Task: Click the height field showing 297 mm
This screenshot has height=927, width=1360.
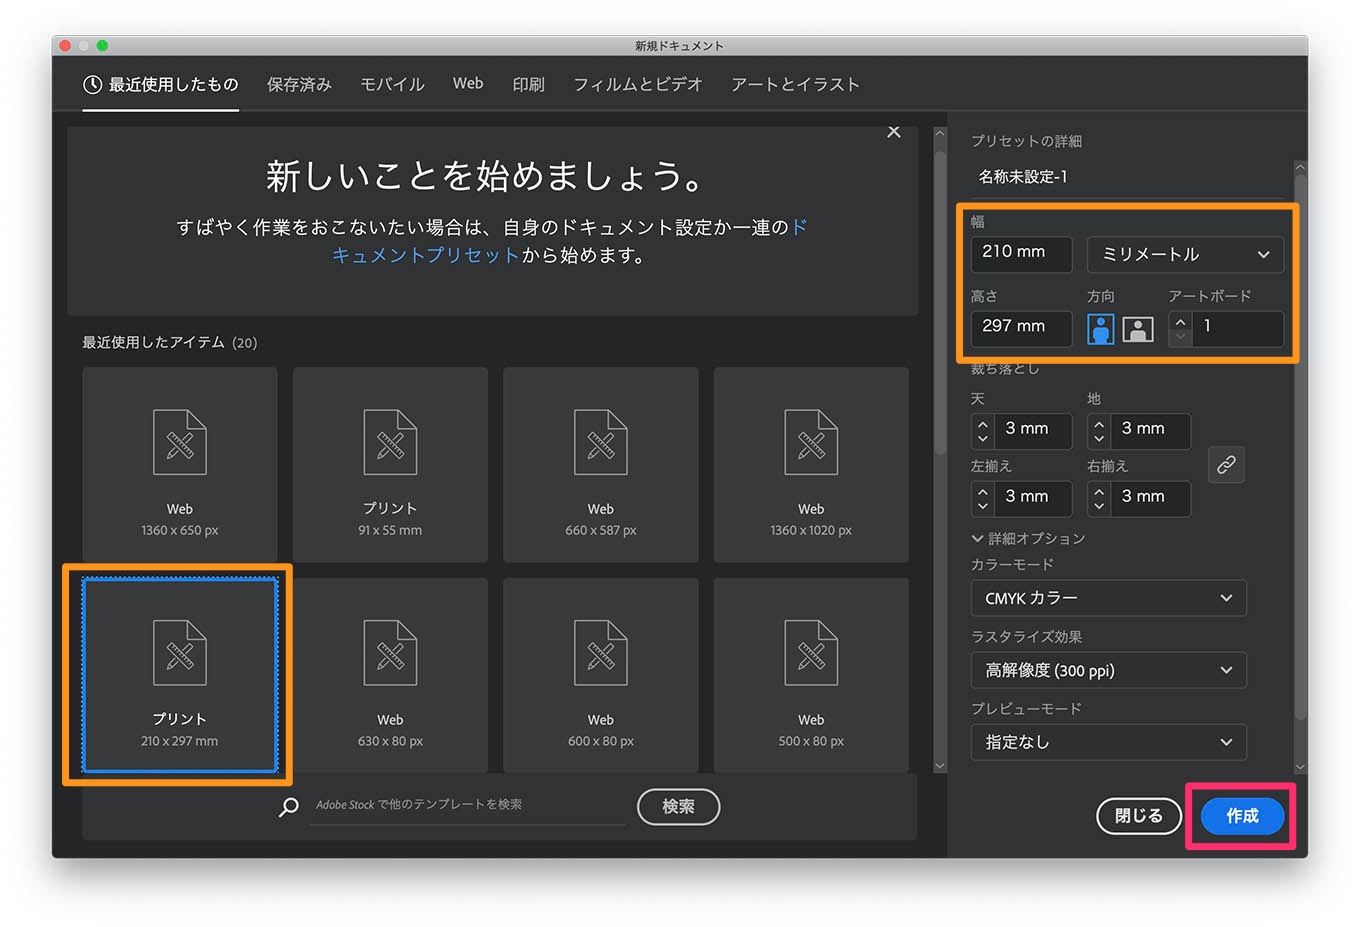Action: point(1021,327)
